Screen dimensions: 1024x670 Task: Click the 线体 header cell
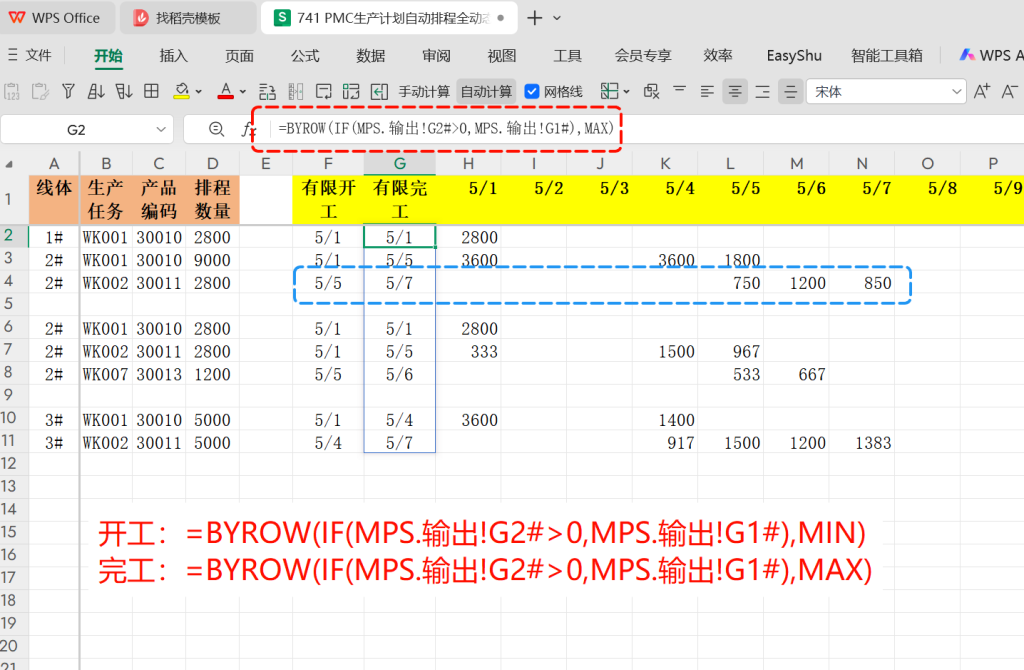(54, 199)
